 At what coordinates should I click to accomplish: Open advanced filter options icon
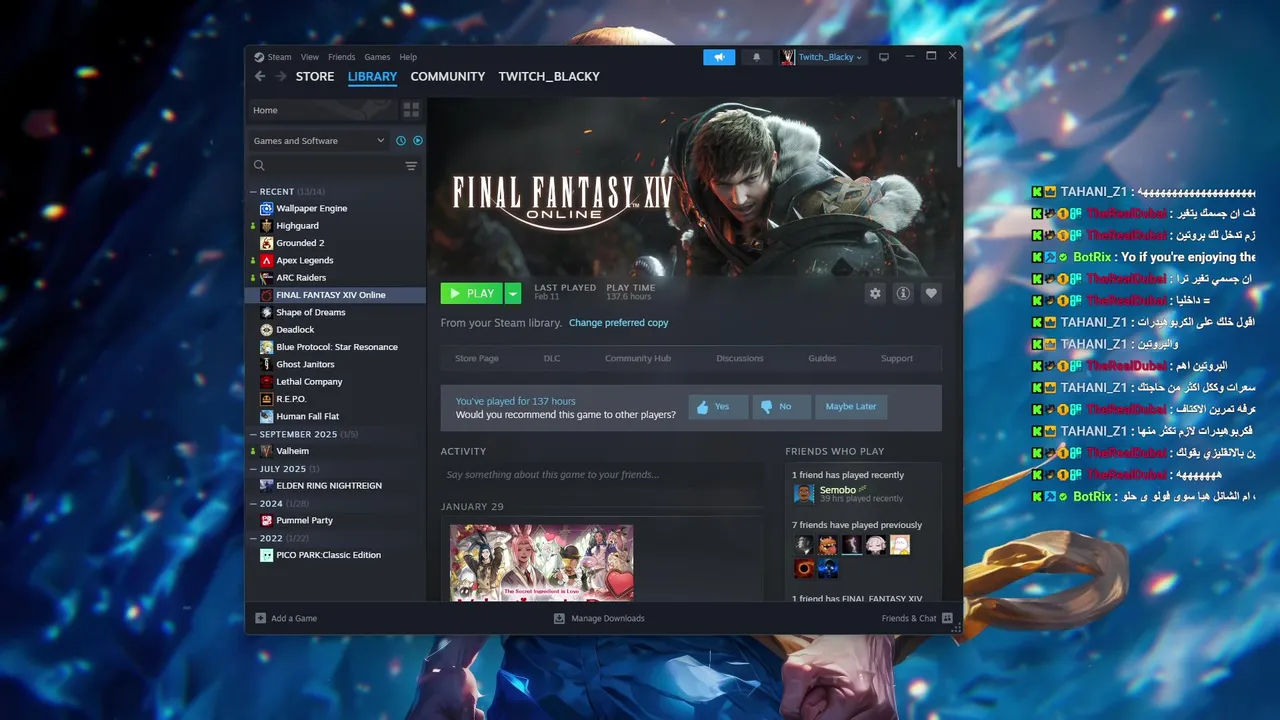[x=411, y=166]
